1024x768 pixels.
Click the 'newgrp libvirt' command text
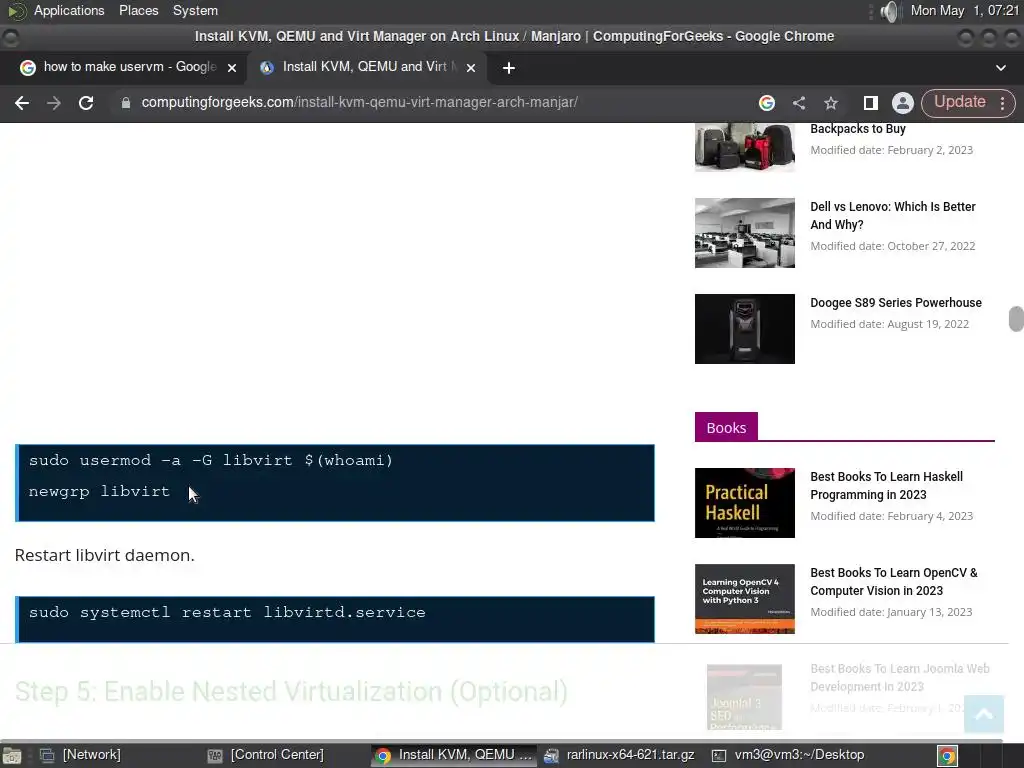tap(99, 491)
